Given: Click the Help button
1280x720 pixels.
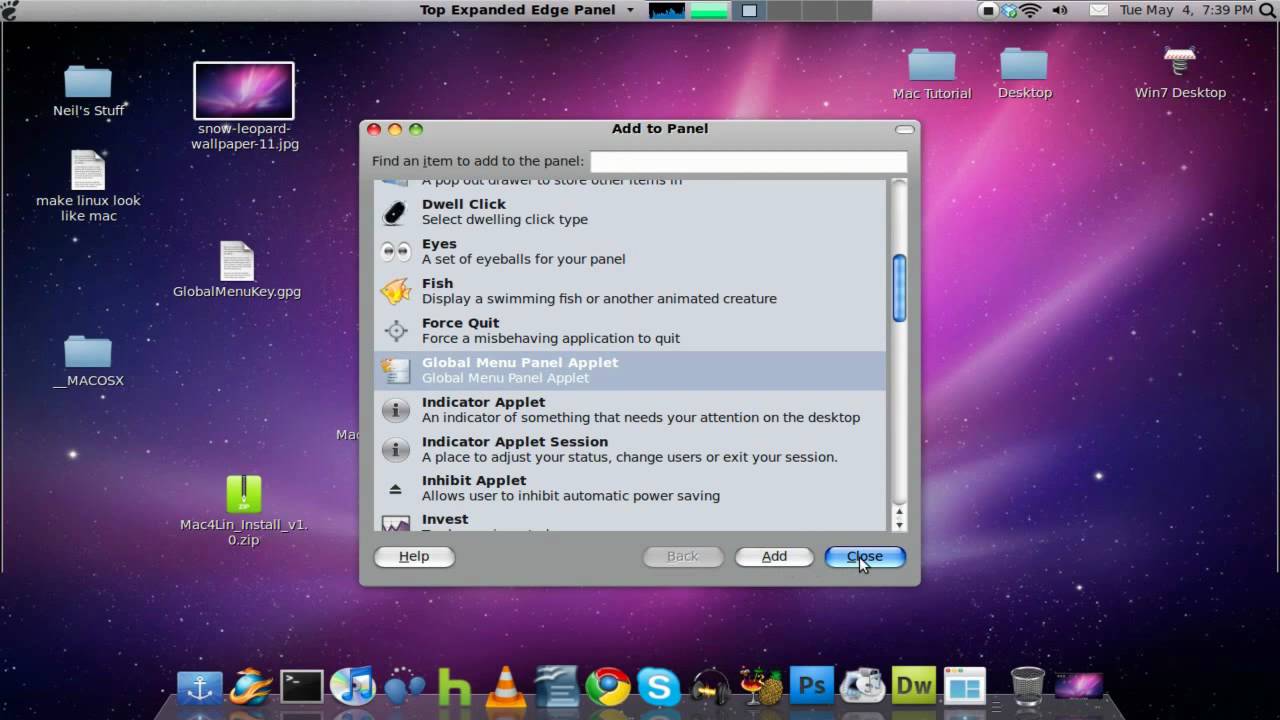Looking at the screenshot, I should pyautogui.click(x=414, y=557).
